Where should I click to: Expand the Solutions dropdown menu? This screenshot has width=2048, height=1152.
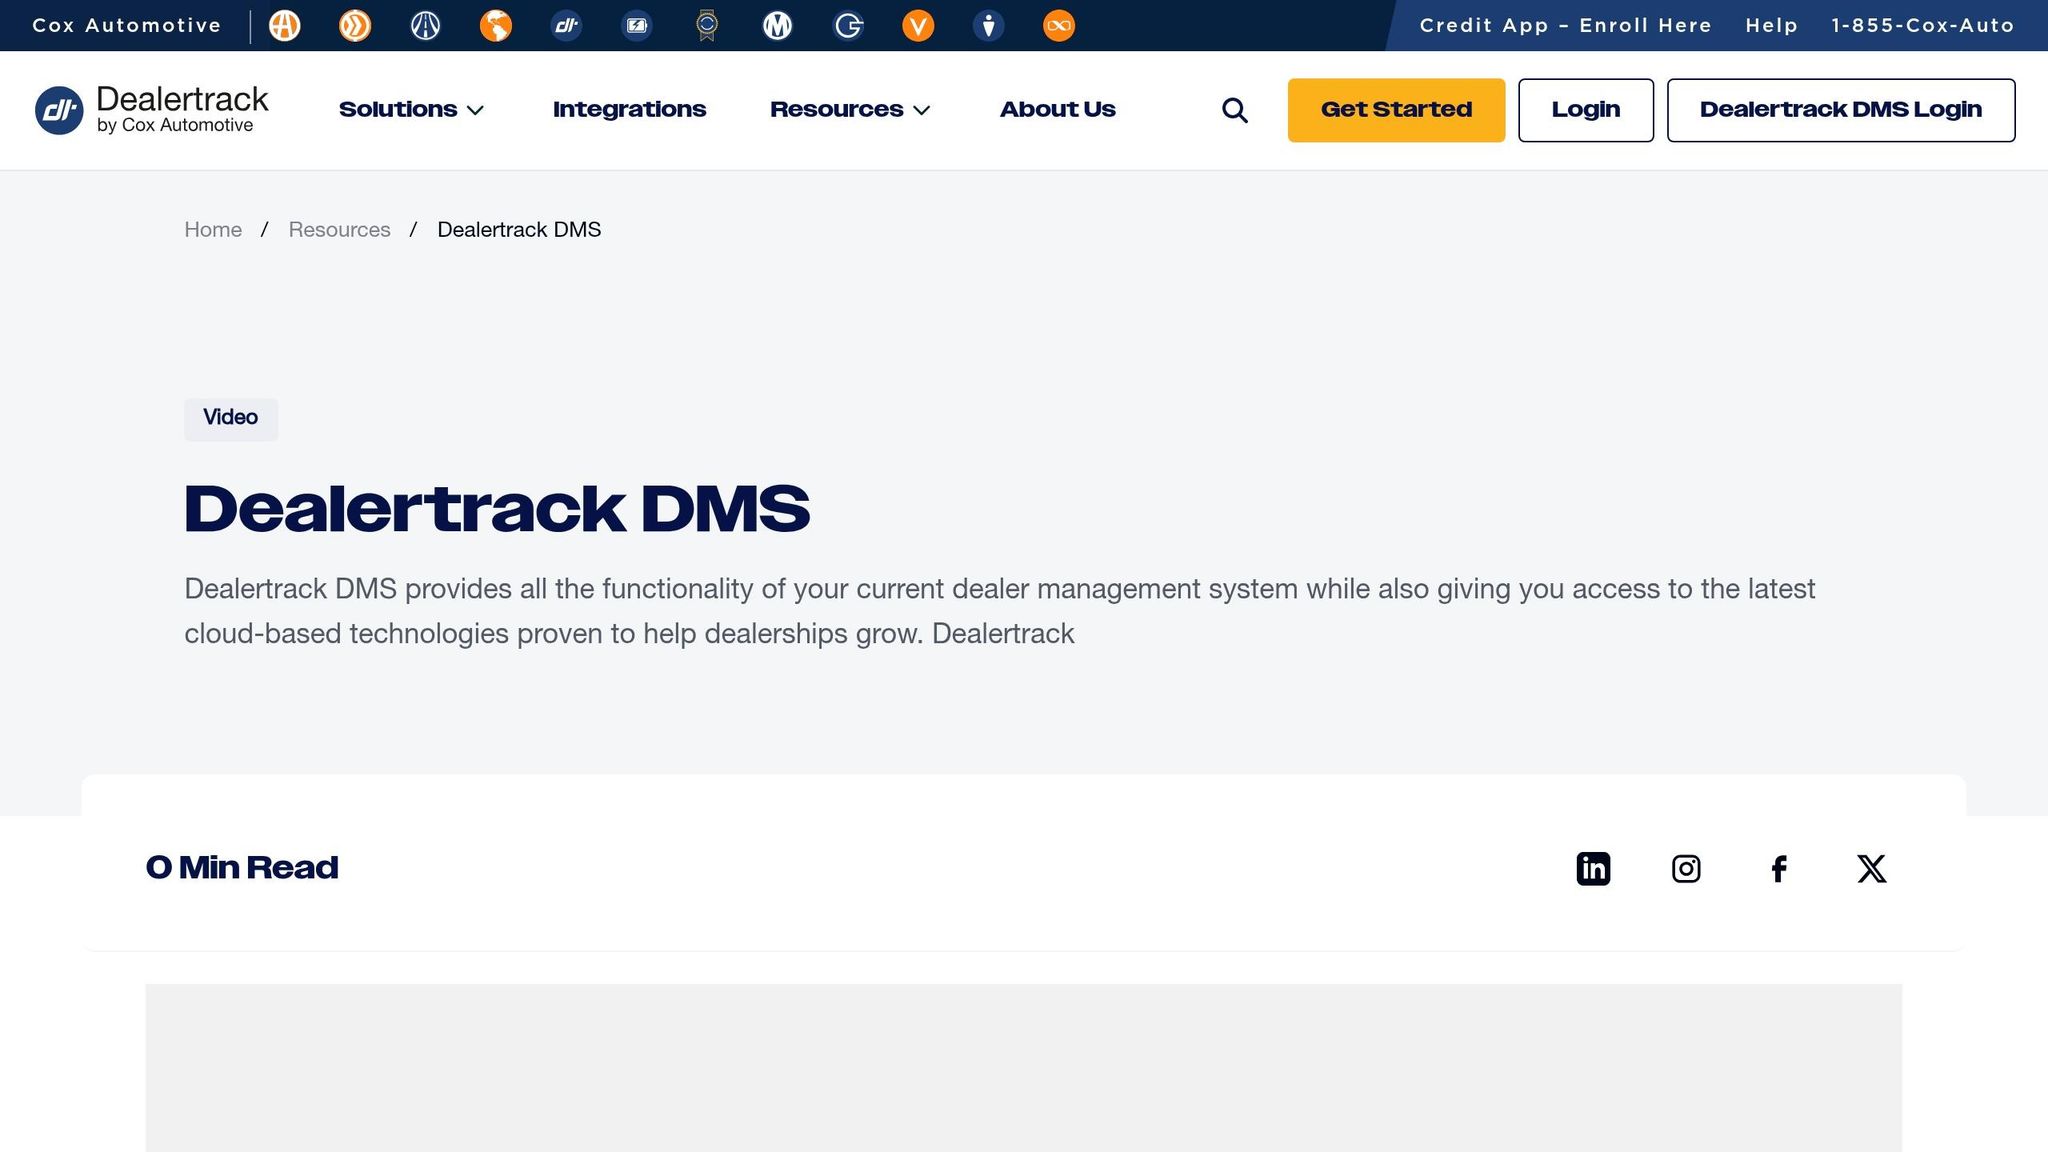click(411, 110)
